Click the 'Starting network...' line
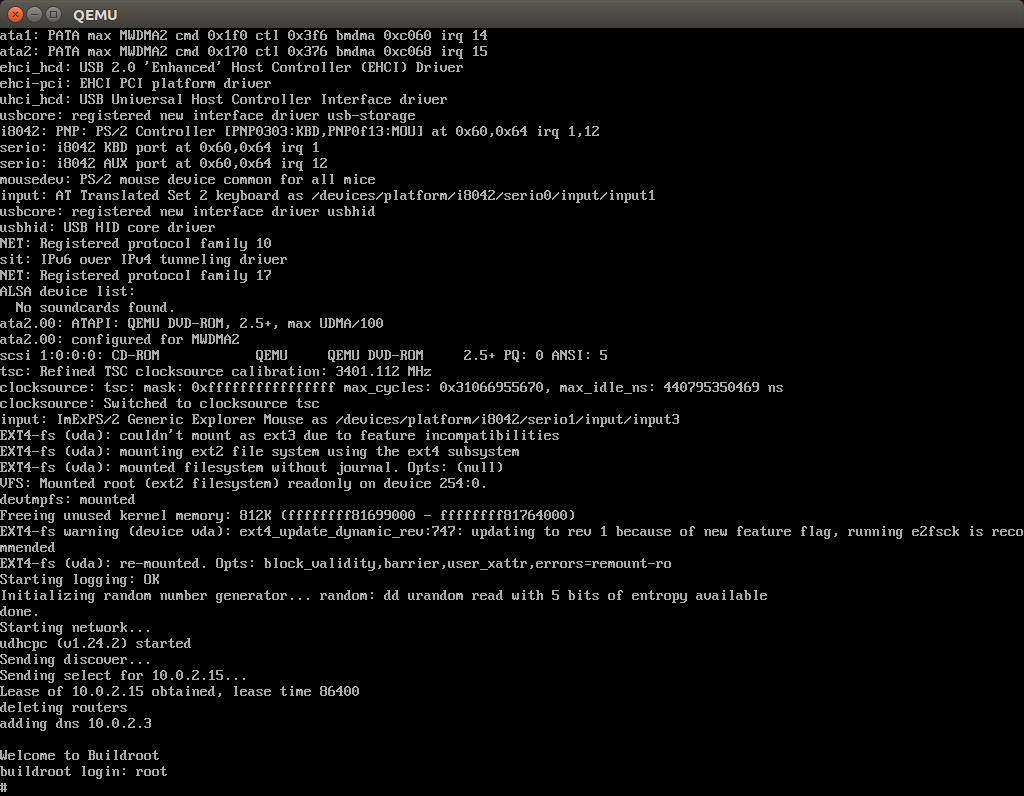 pos(75,628)
